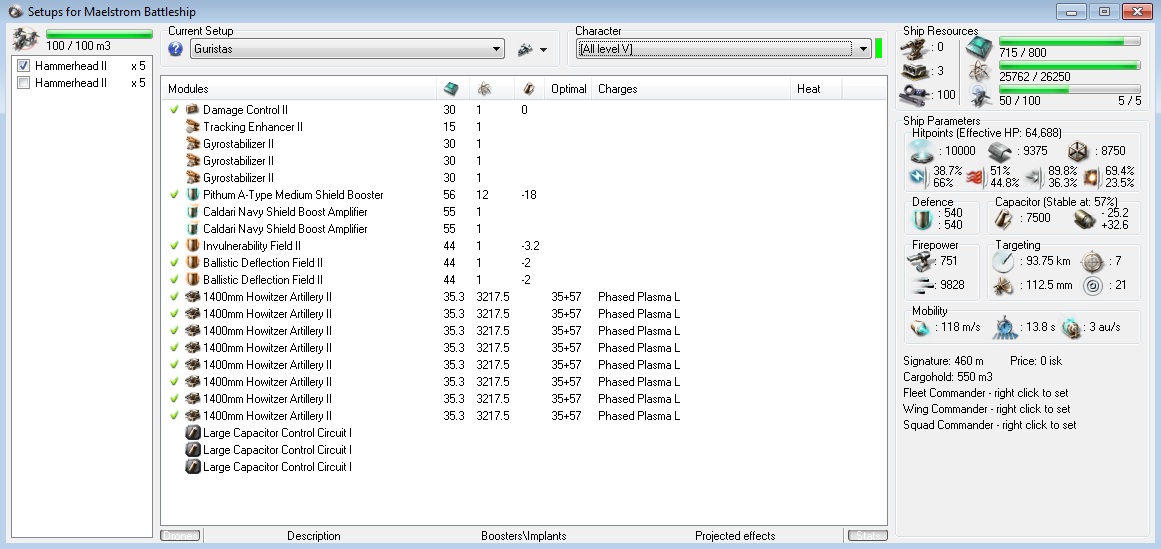
Task: Toggle Invulnerability Field II active checkmark
Action: click(x=175, y=246)
